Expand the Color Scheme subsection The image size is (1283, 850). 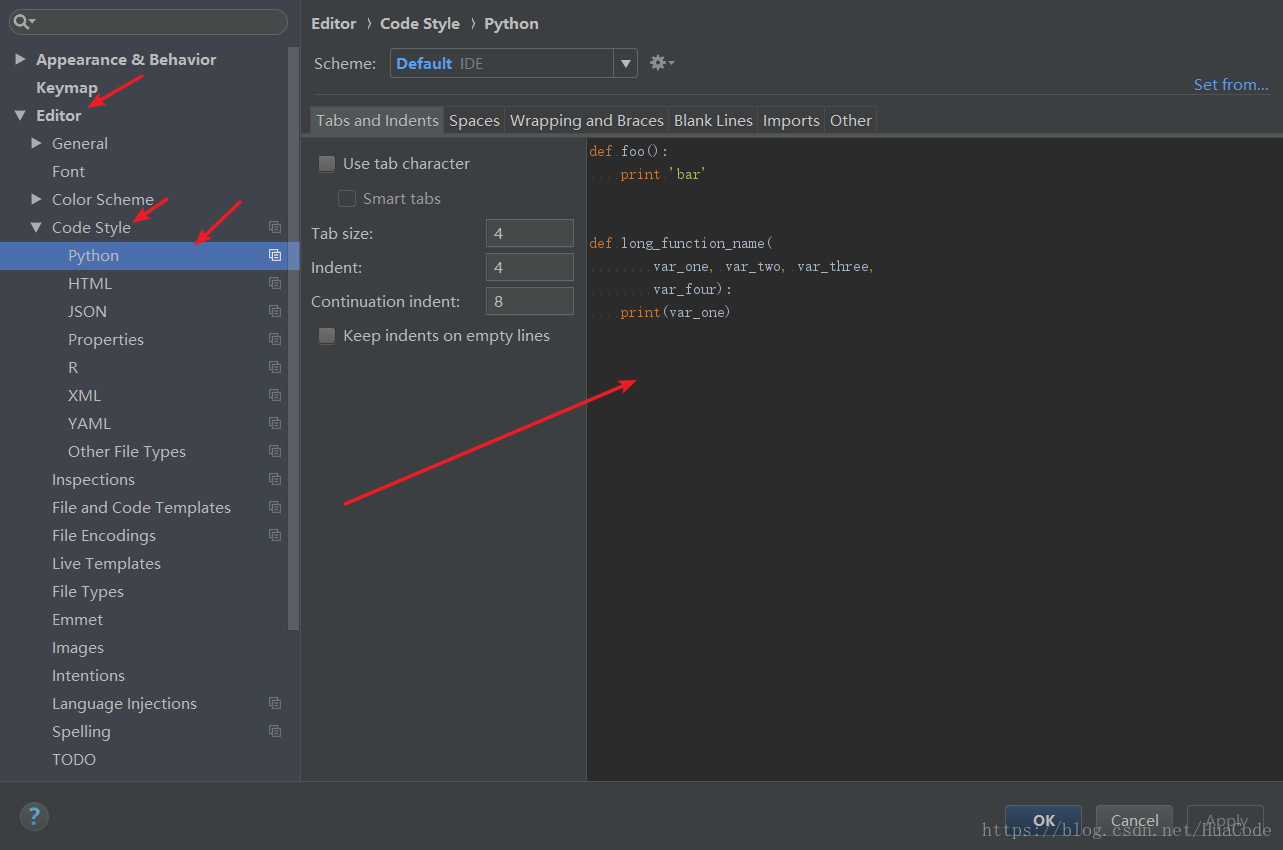click(x=36, y=199)
